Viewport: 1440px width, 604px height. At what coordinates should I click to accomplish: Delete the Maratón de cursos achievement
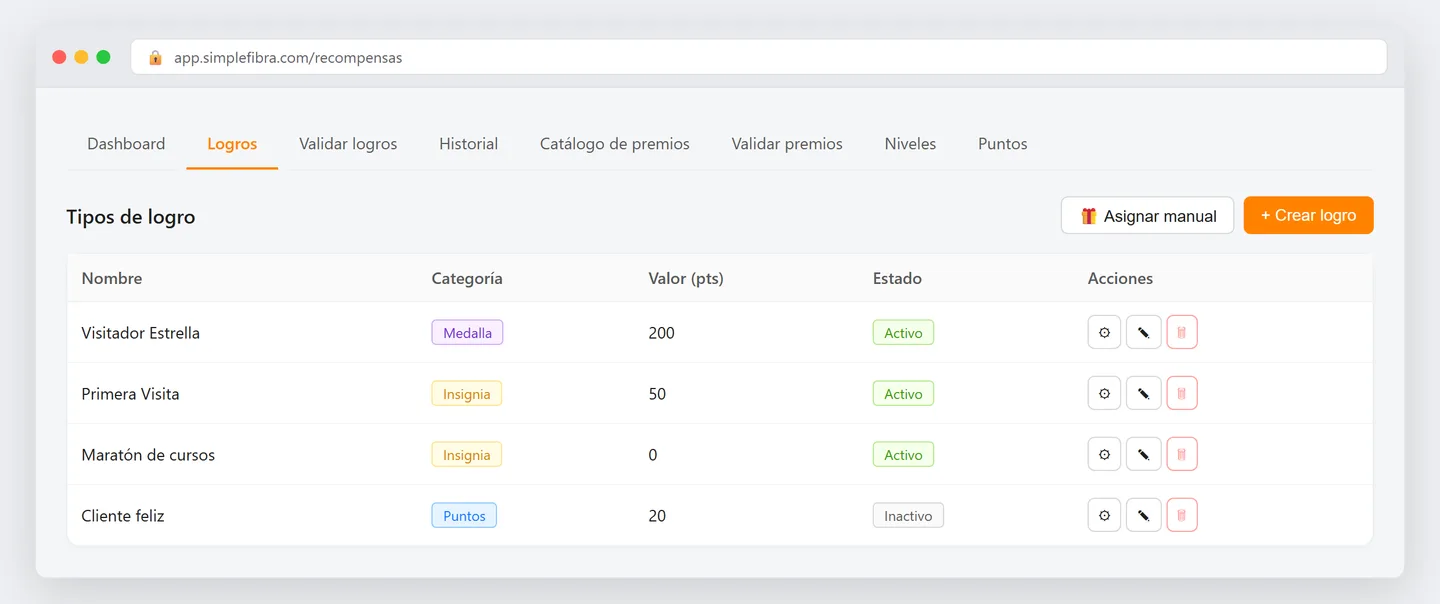pos(1182,454)
